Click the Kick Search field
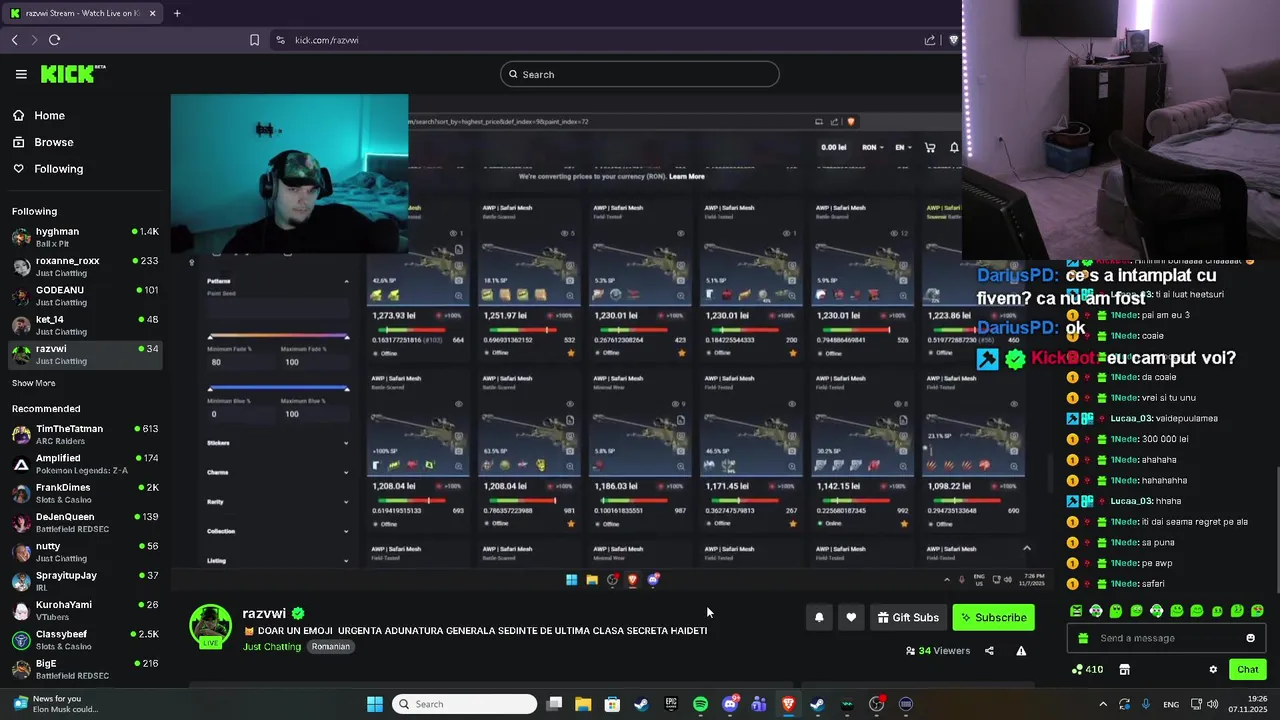1280x720 pixels. (640, 74)
